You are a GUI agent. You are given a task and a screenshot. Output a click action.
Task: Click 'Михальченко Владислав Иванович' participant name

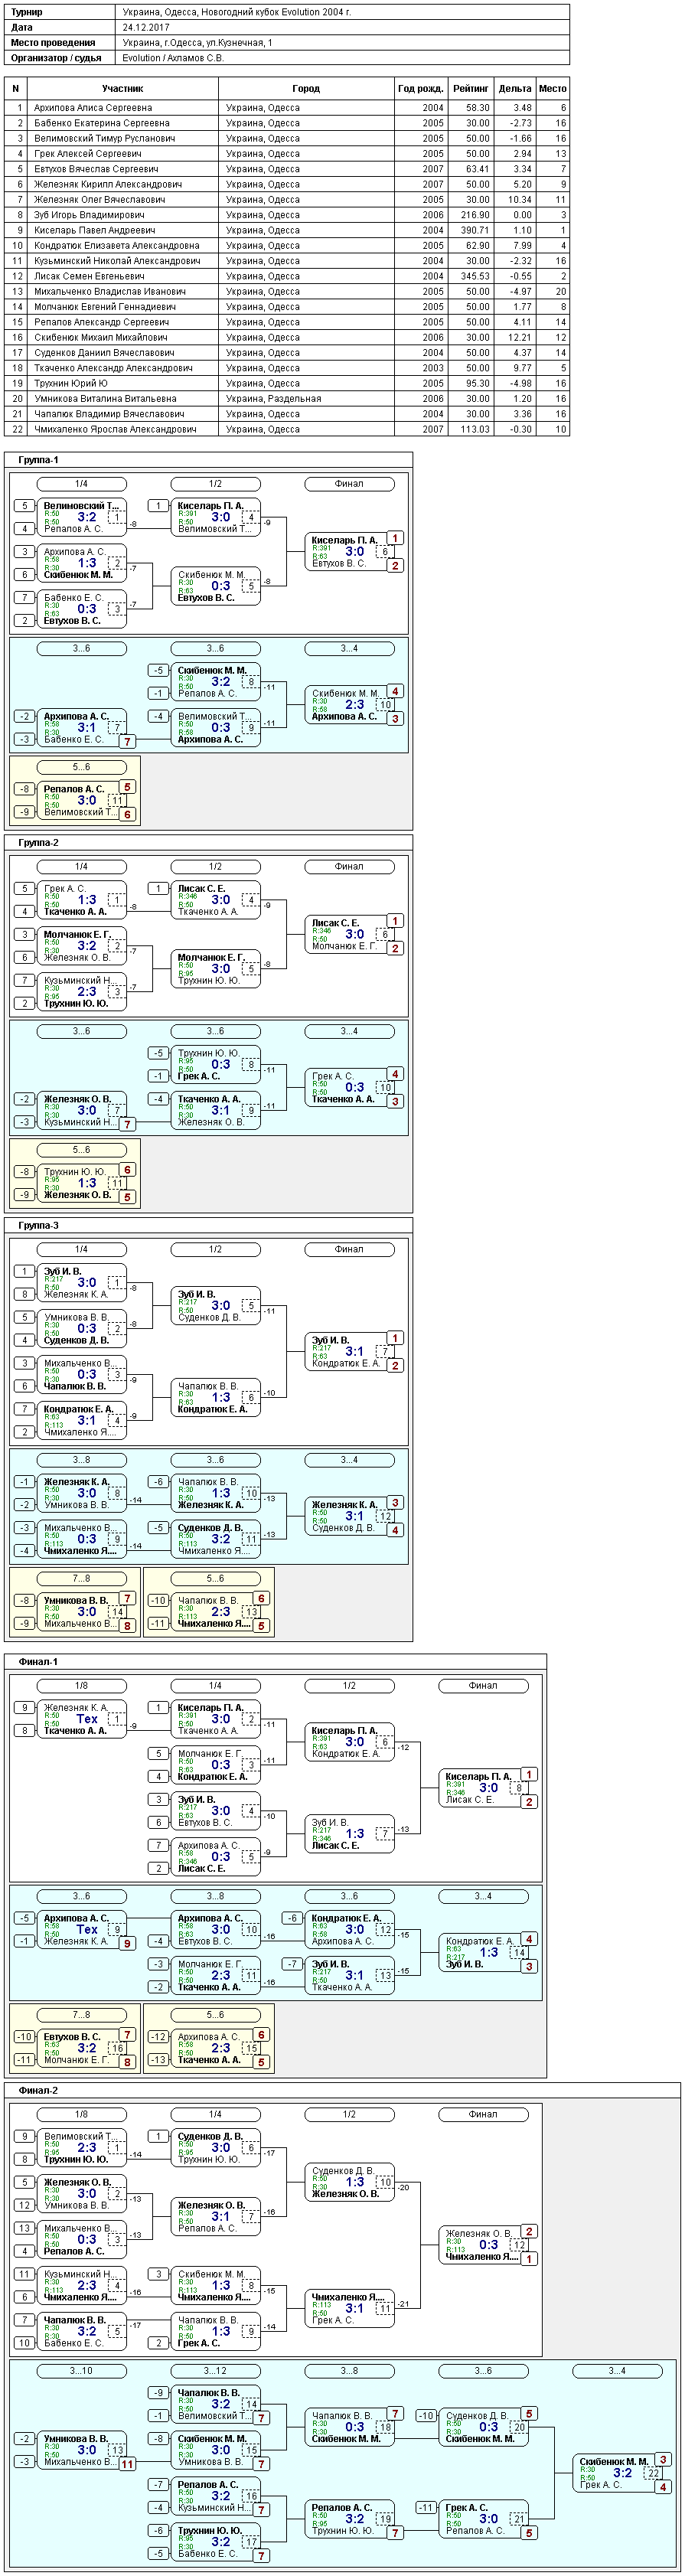[x=110, y=291]
